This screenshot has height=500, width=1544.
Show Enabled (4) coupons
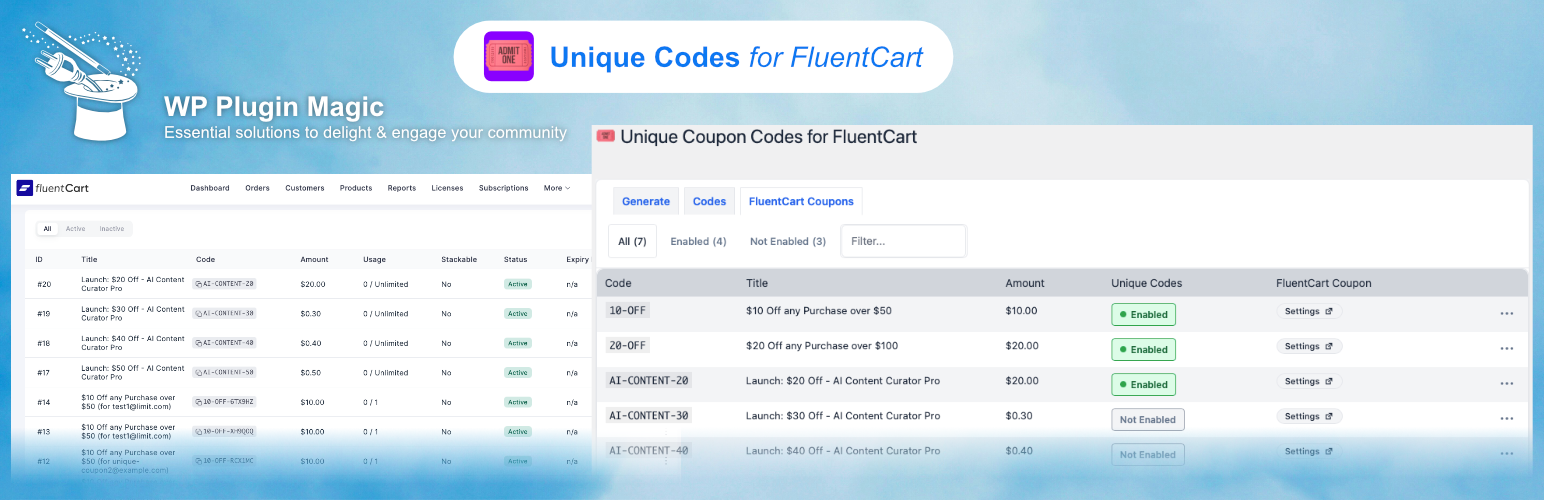point(698,241)
